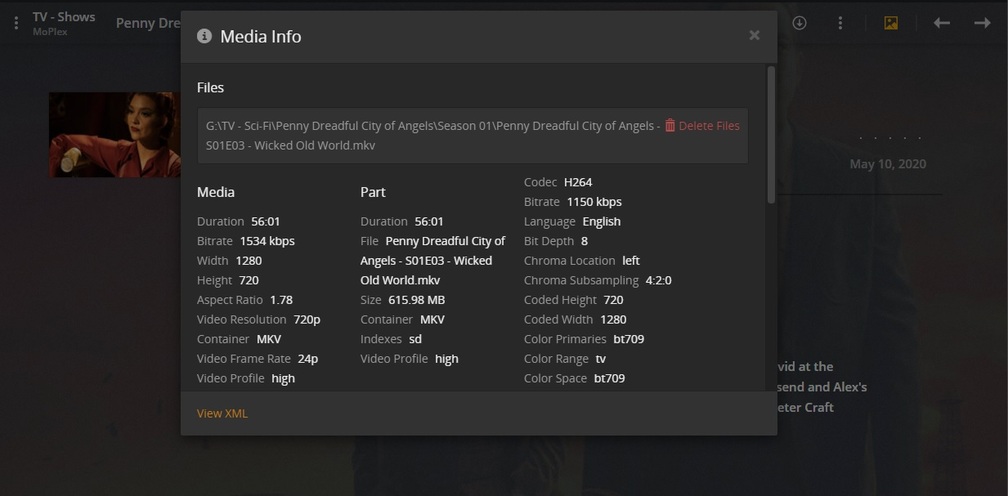
Task: Click the episode thumbnail image
Action: click(x=114, y=135)
